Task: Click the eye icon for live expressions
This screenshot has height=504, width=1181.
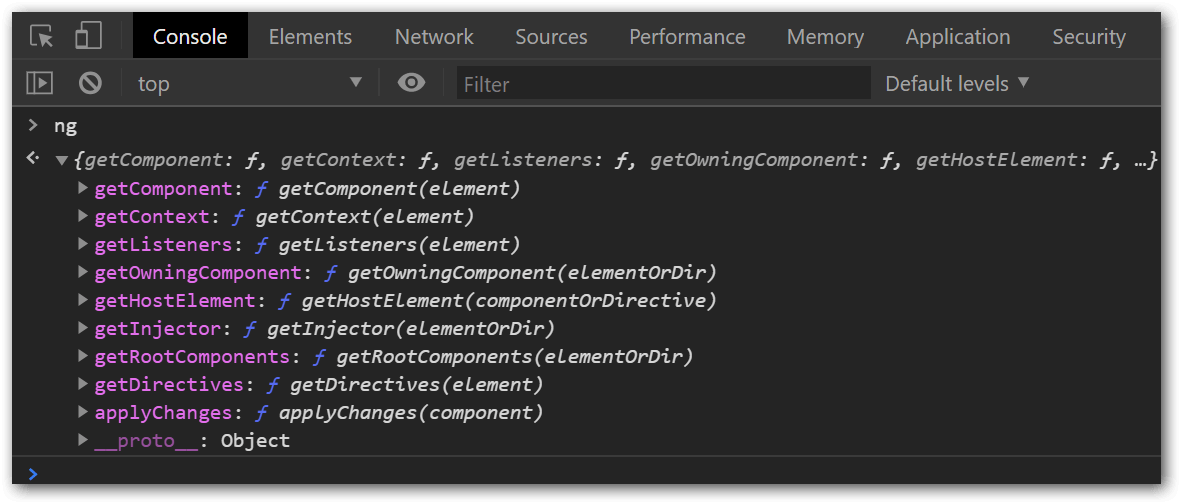Action: pos(411,83)
